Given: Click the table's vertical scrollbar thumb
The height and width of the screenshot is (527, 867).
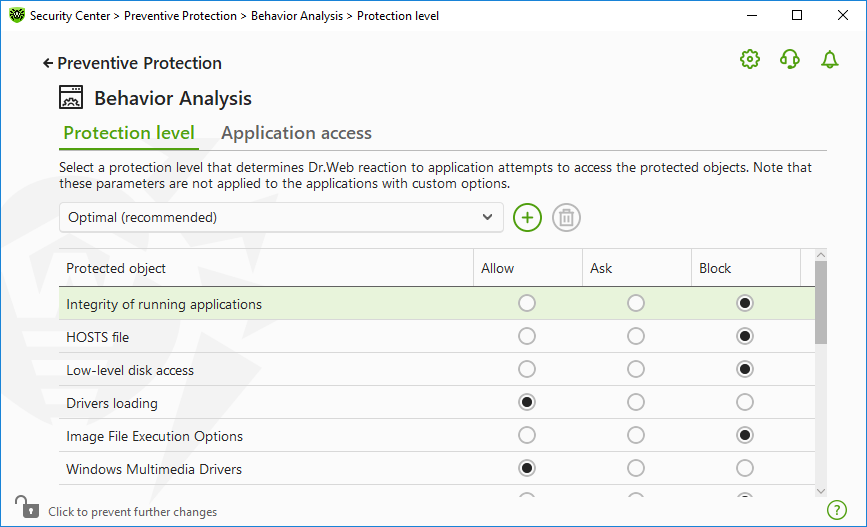Looking at the screenshot, I should [821, 302].
